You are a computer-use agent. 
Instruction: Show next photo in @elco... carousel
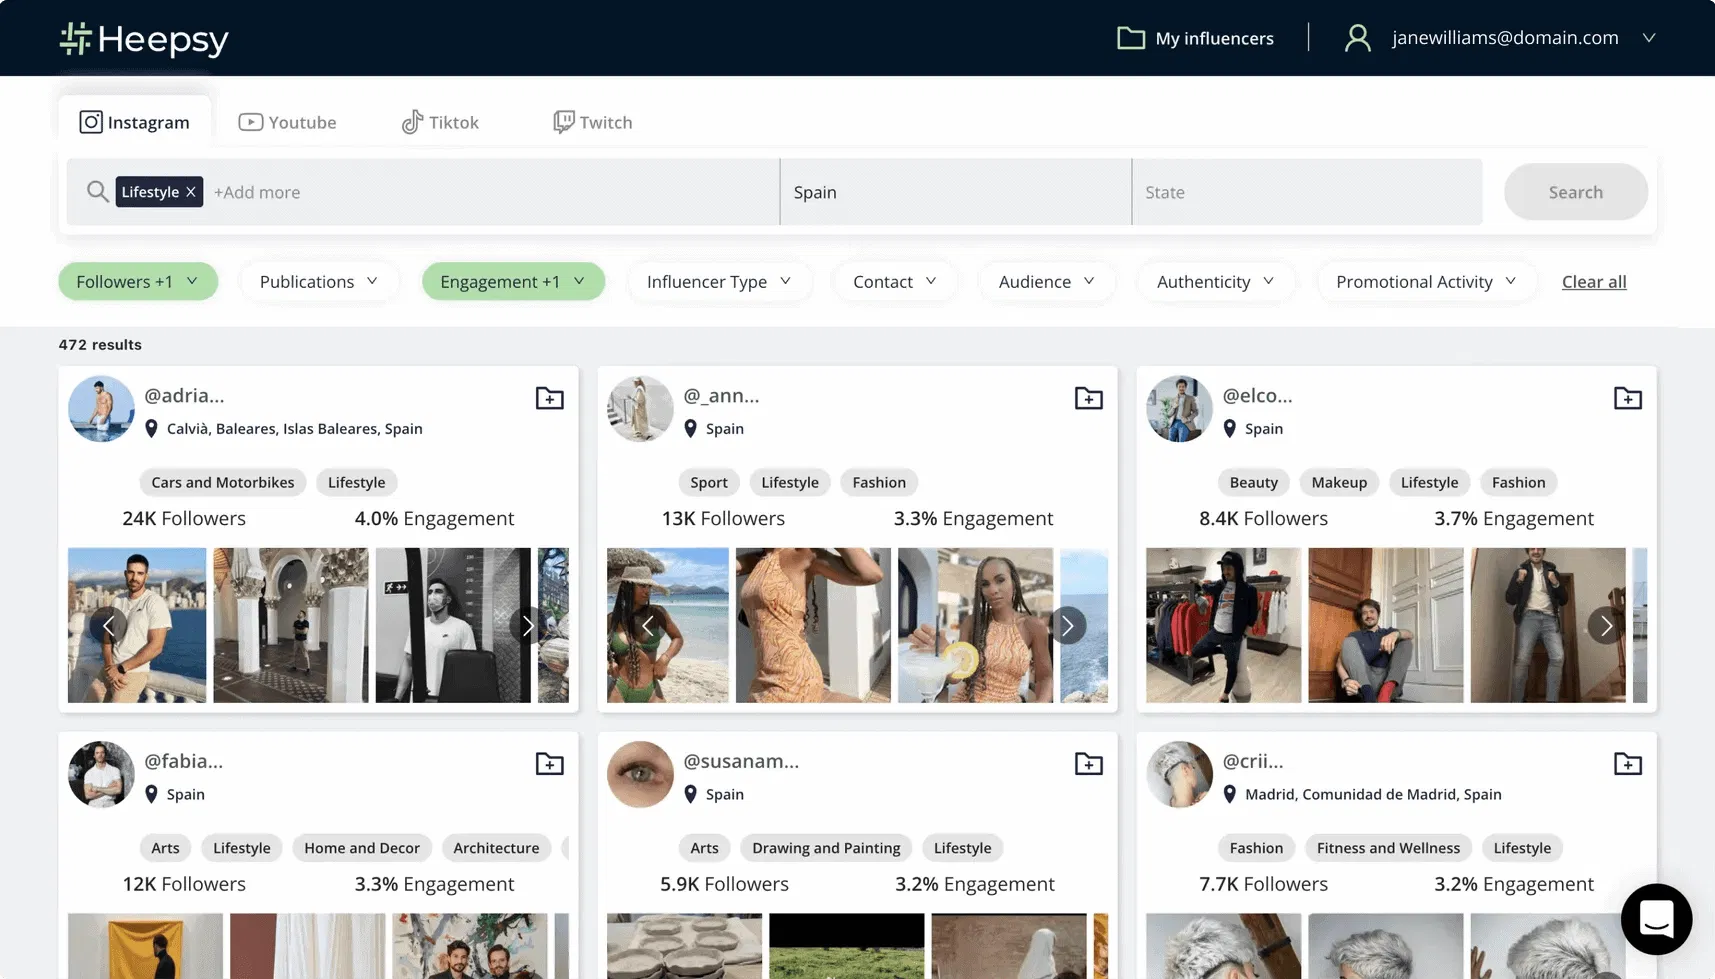[x=1606, y=626]
